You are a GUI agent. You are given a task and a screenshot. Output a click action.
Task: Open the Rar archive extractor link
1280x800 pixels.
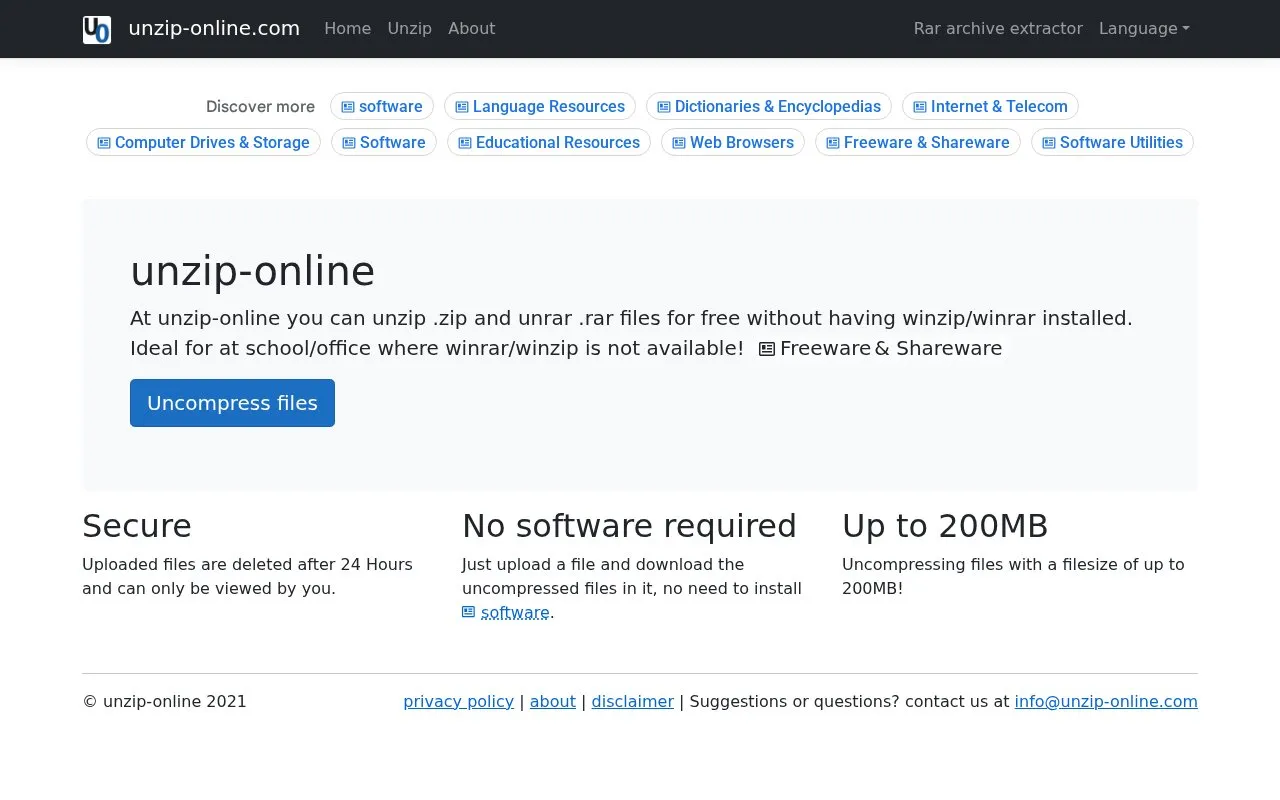(998, 28)
